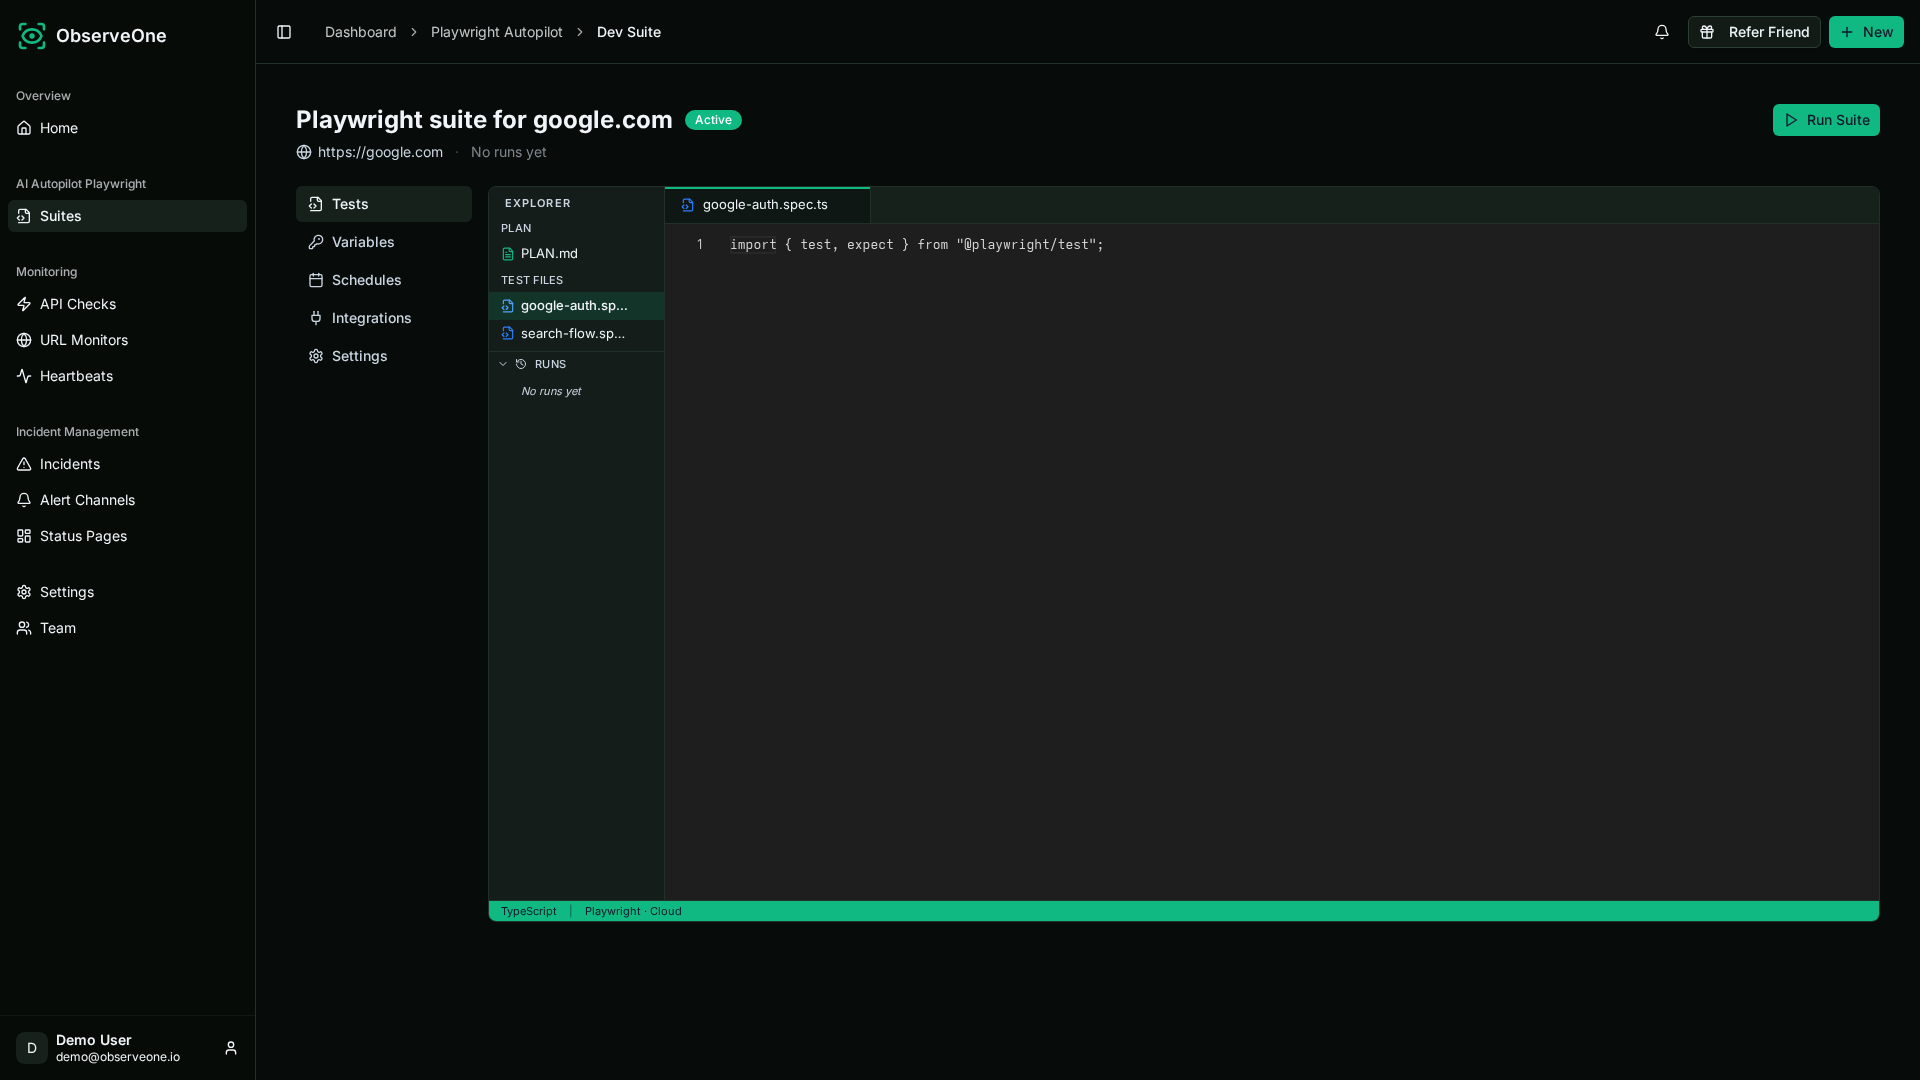Click the ObserveOne logo icon

(32, 36)
